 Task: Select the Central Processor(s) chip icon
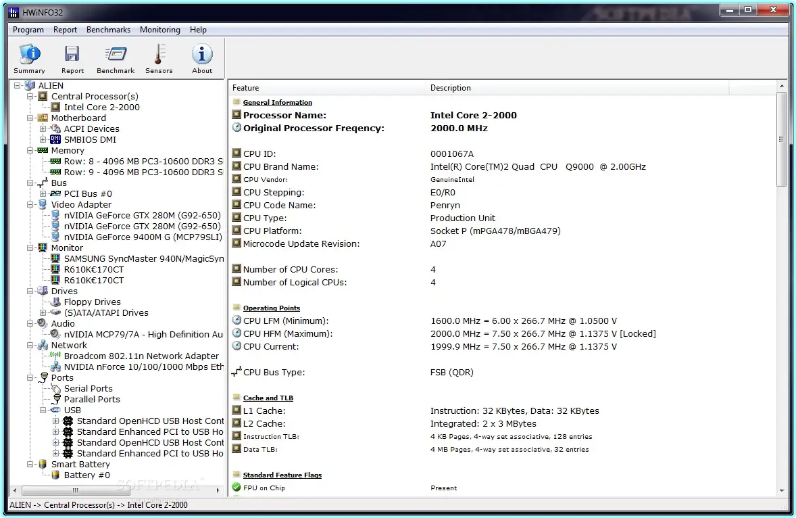tap(43, 96)
